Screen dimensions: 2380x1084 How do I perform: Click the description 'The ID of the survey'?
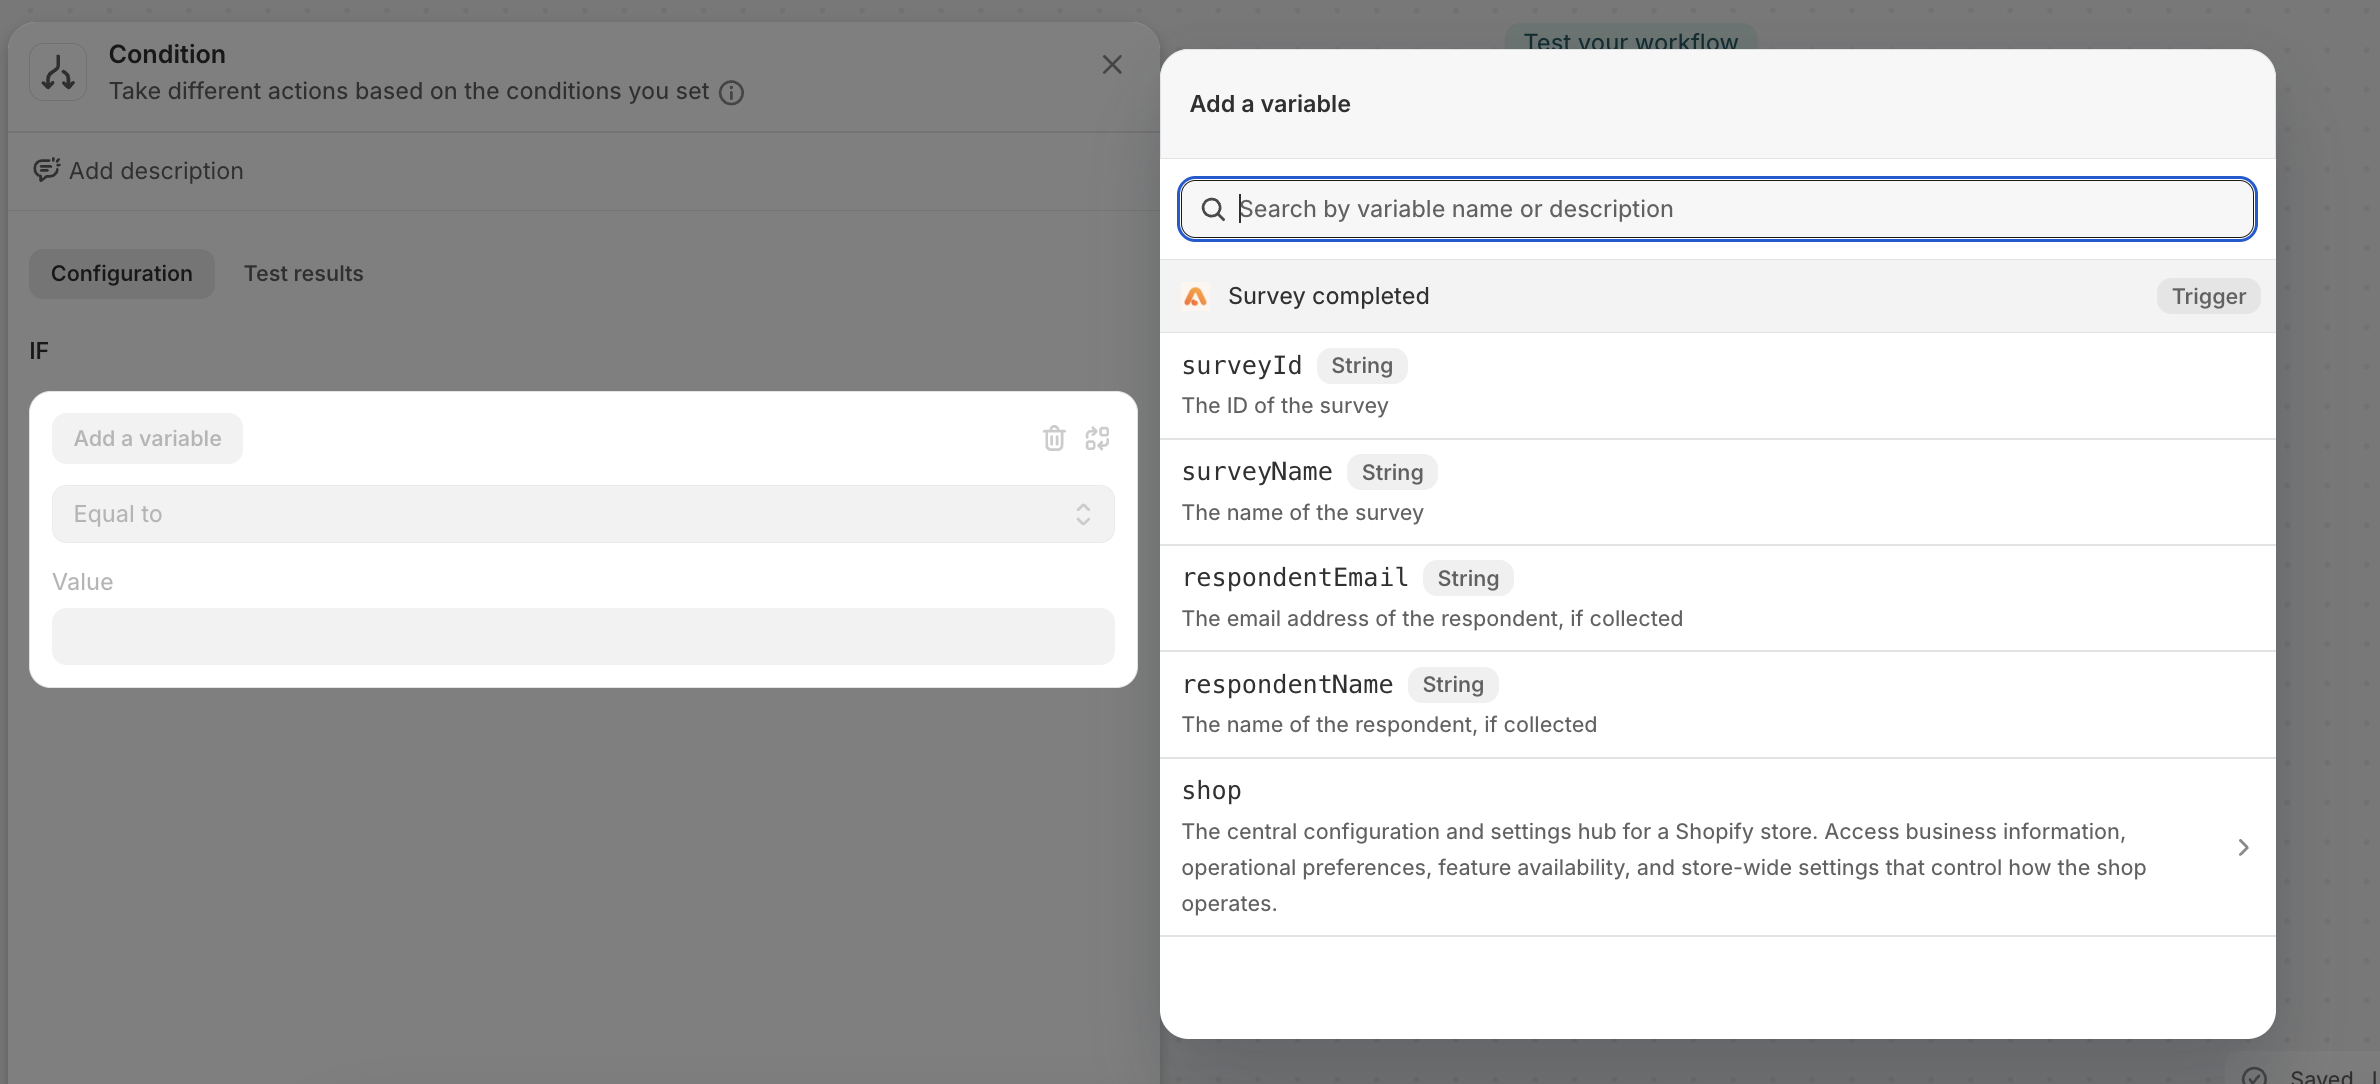[x=1285, y=406]
